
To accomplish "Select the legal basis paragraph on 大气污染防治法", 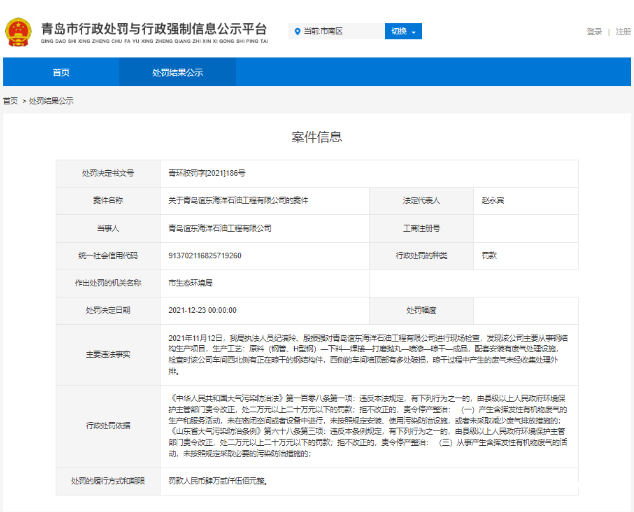I will coord(368,426).
